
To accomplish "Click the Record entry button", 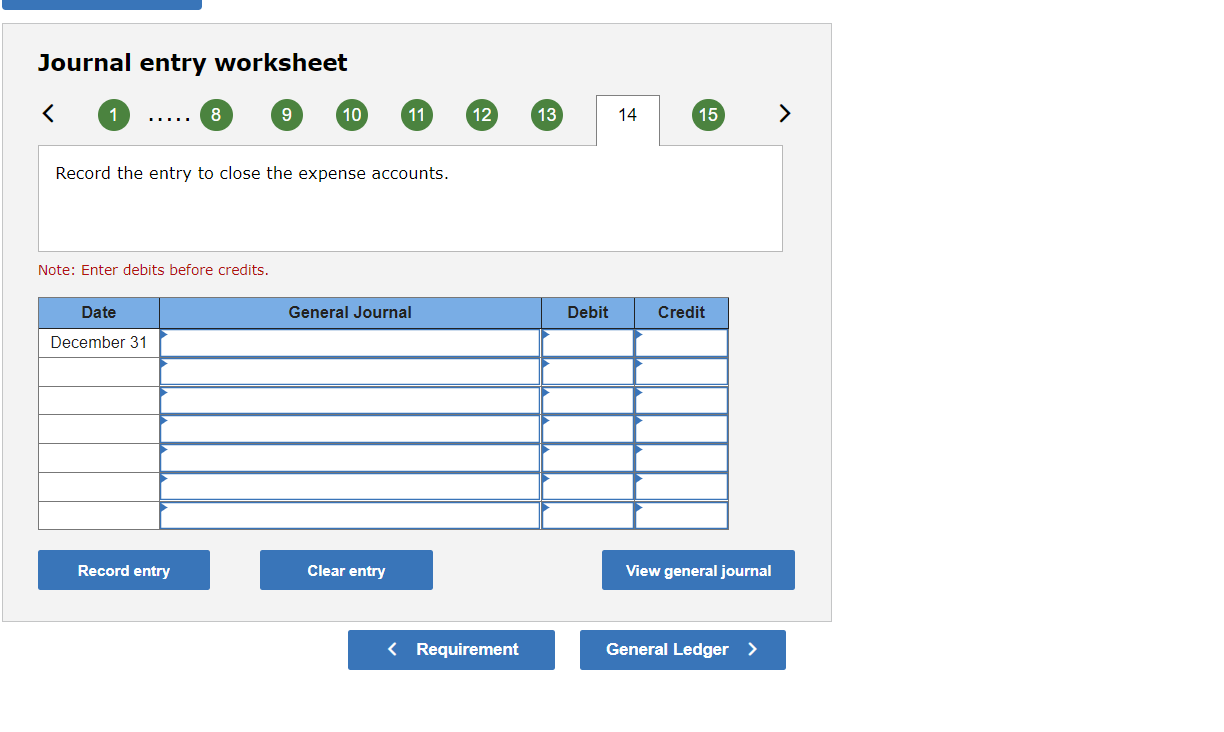I will (x=123, y=570).
